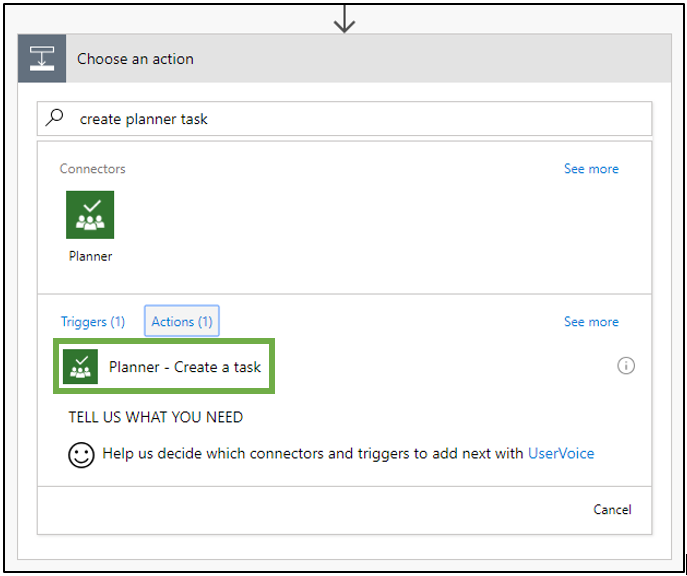This screenshot has width=687, height=576.
Task: Switch to the Actions (1) tab
Action: 182,321
